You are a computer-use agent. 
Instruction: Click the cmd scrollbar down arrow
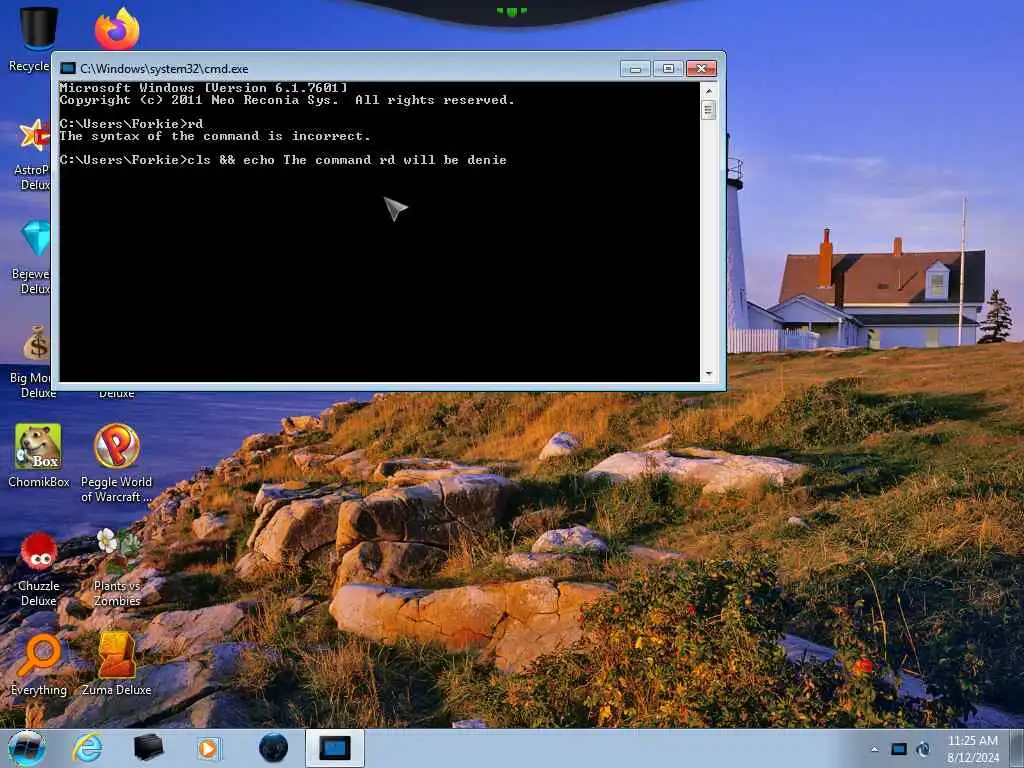[709, 374]
